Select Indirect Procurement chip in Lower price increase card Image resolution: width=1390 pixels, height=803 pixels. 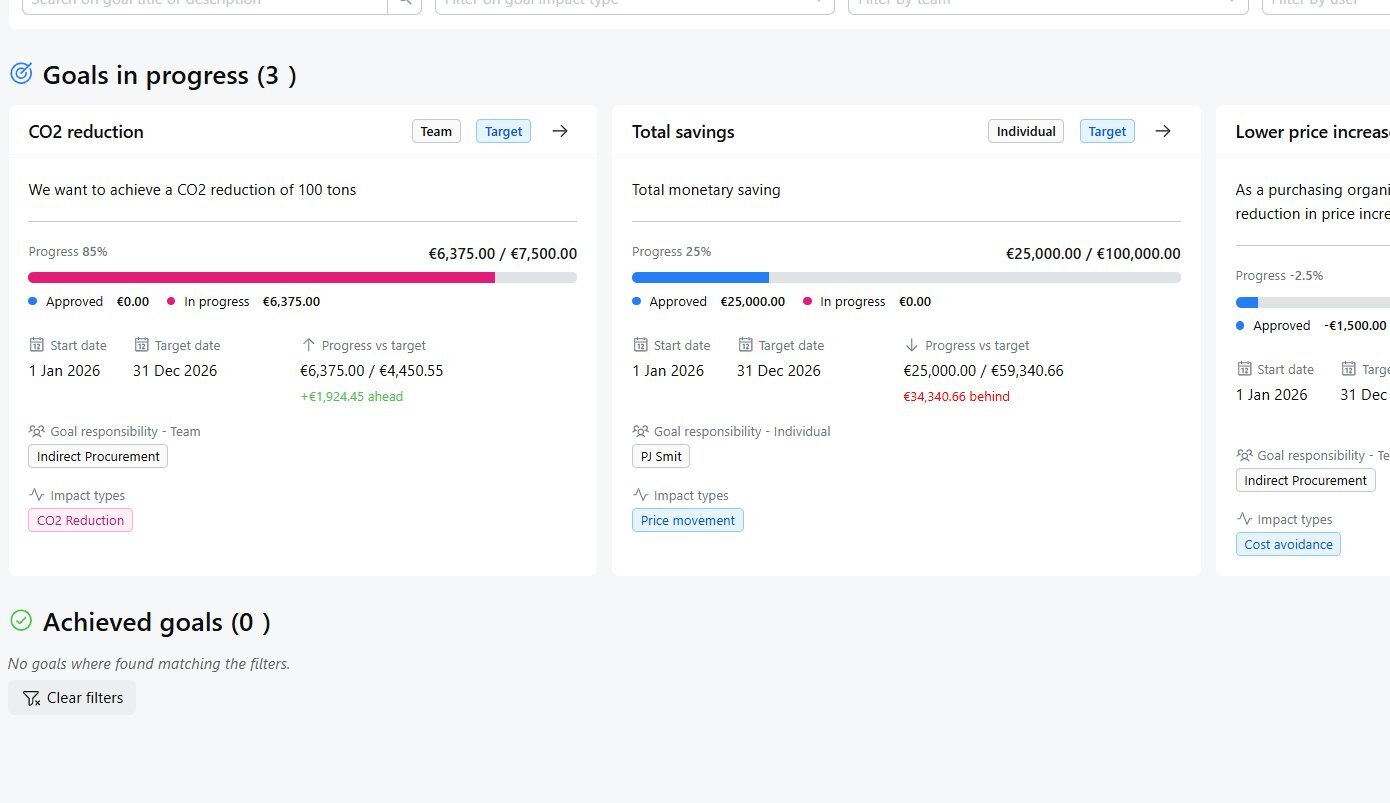(x=1306, y=480)
